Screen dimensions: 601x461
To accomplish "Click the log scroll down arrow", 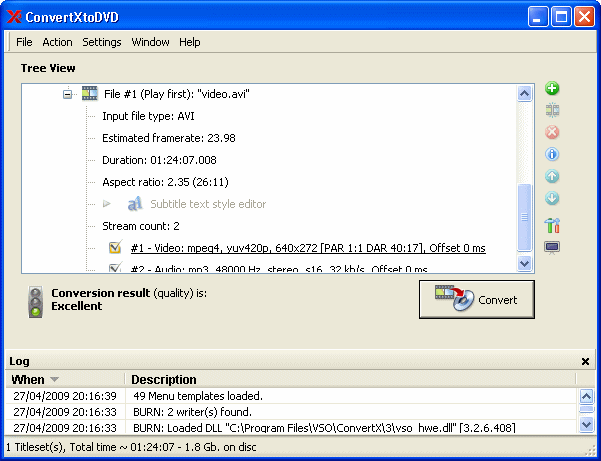I will 586,424.
